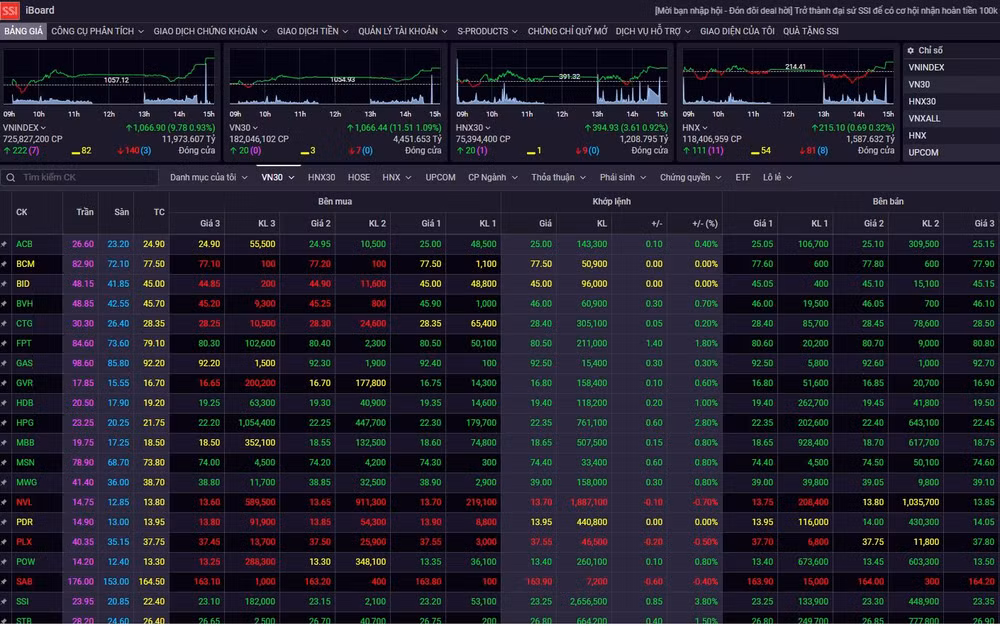
Task: Click the pin icon on the SSI stock row
Action: [4, 602]
